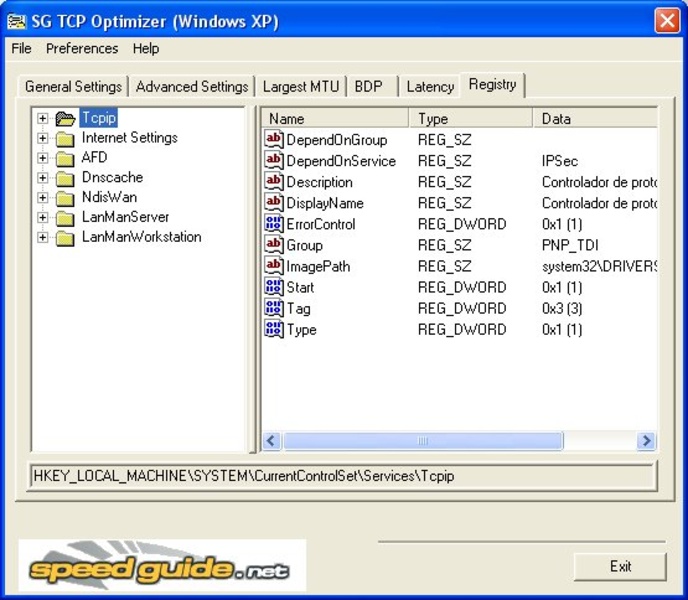Switch to the Largest MTU tab
This screenshot has width=688, height=600.
pos(300,87)
